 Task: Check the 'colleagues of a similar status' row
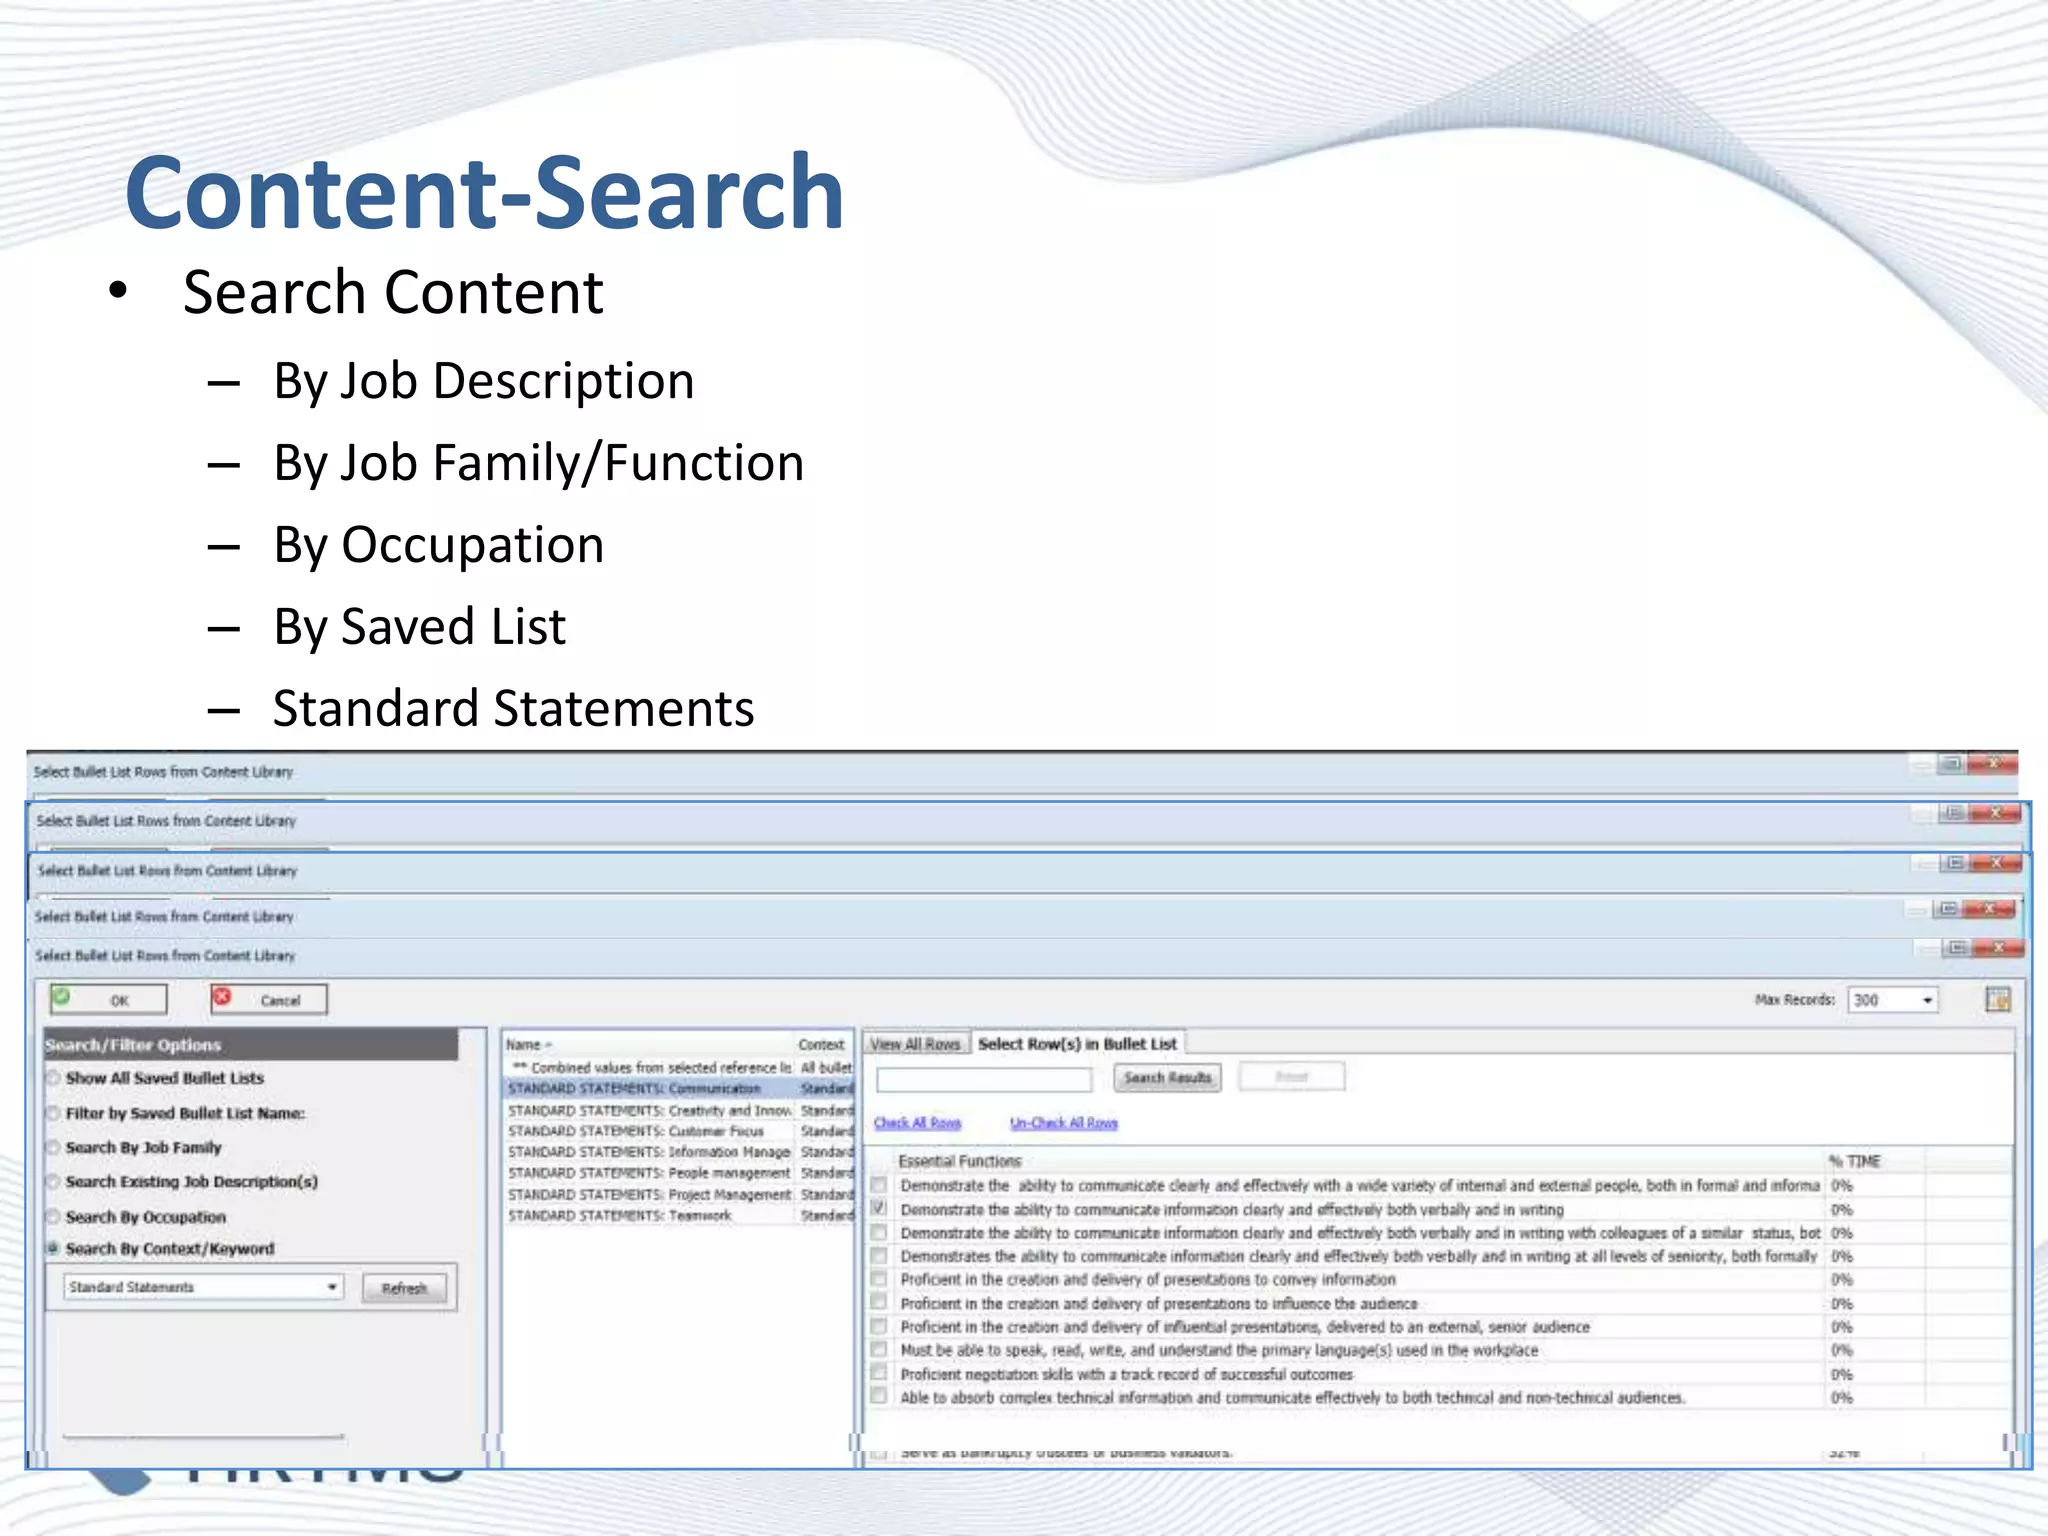tap(879, 1232)
